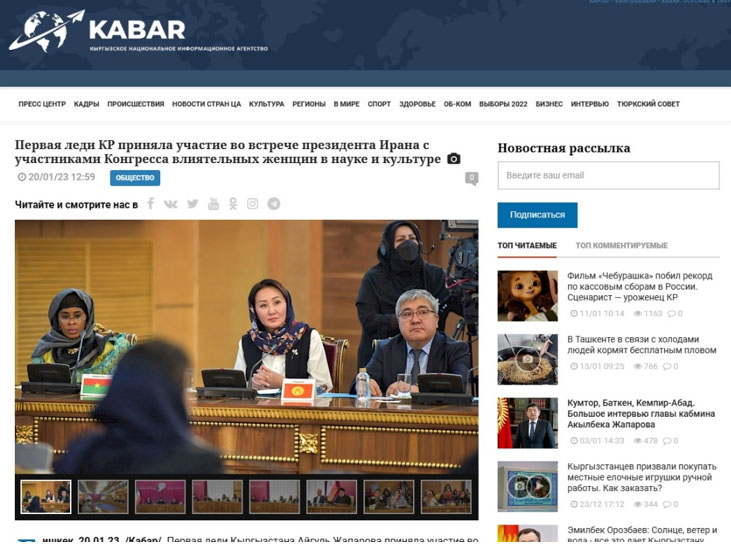
Task: Open the YouTube social icon
Action: [x=213, y=204]
